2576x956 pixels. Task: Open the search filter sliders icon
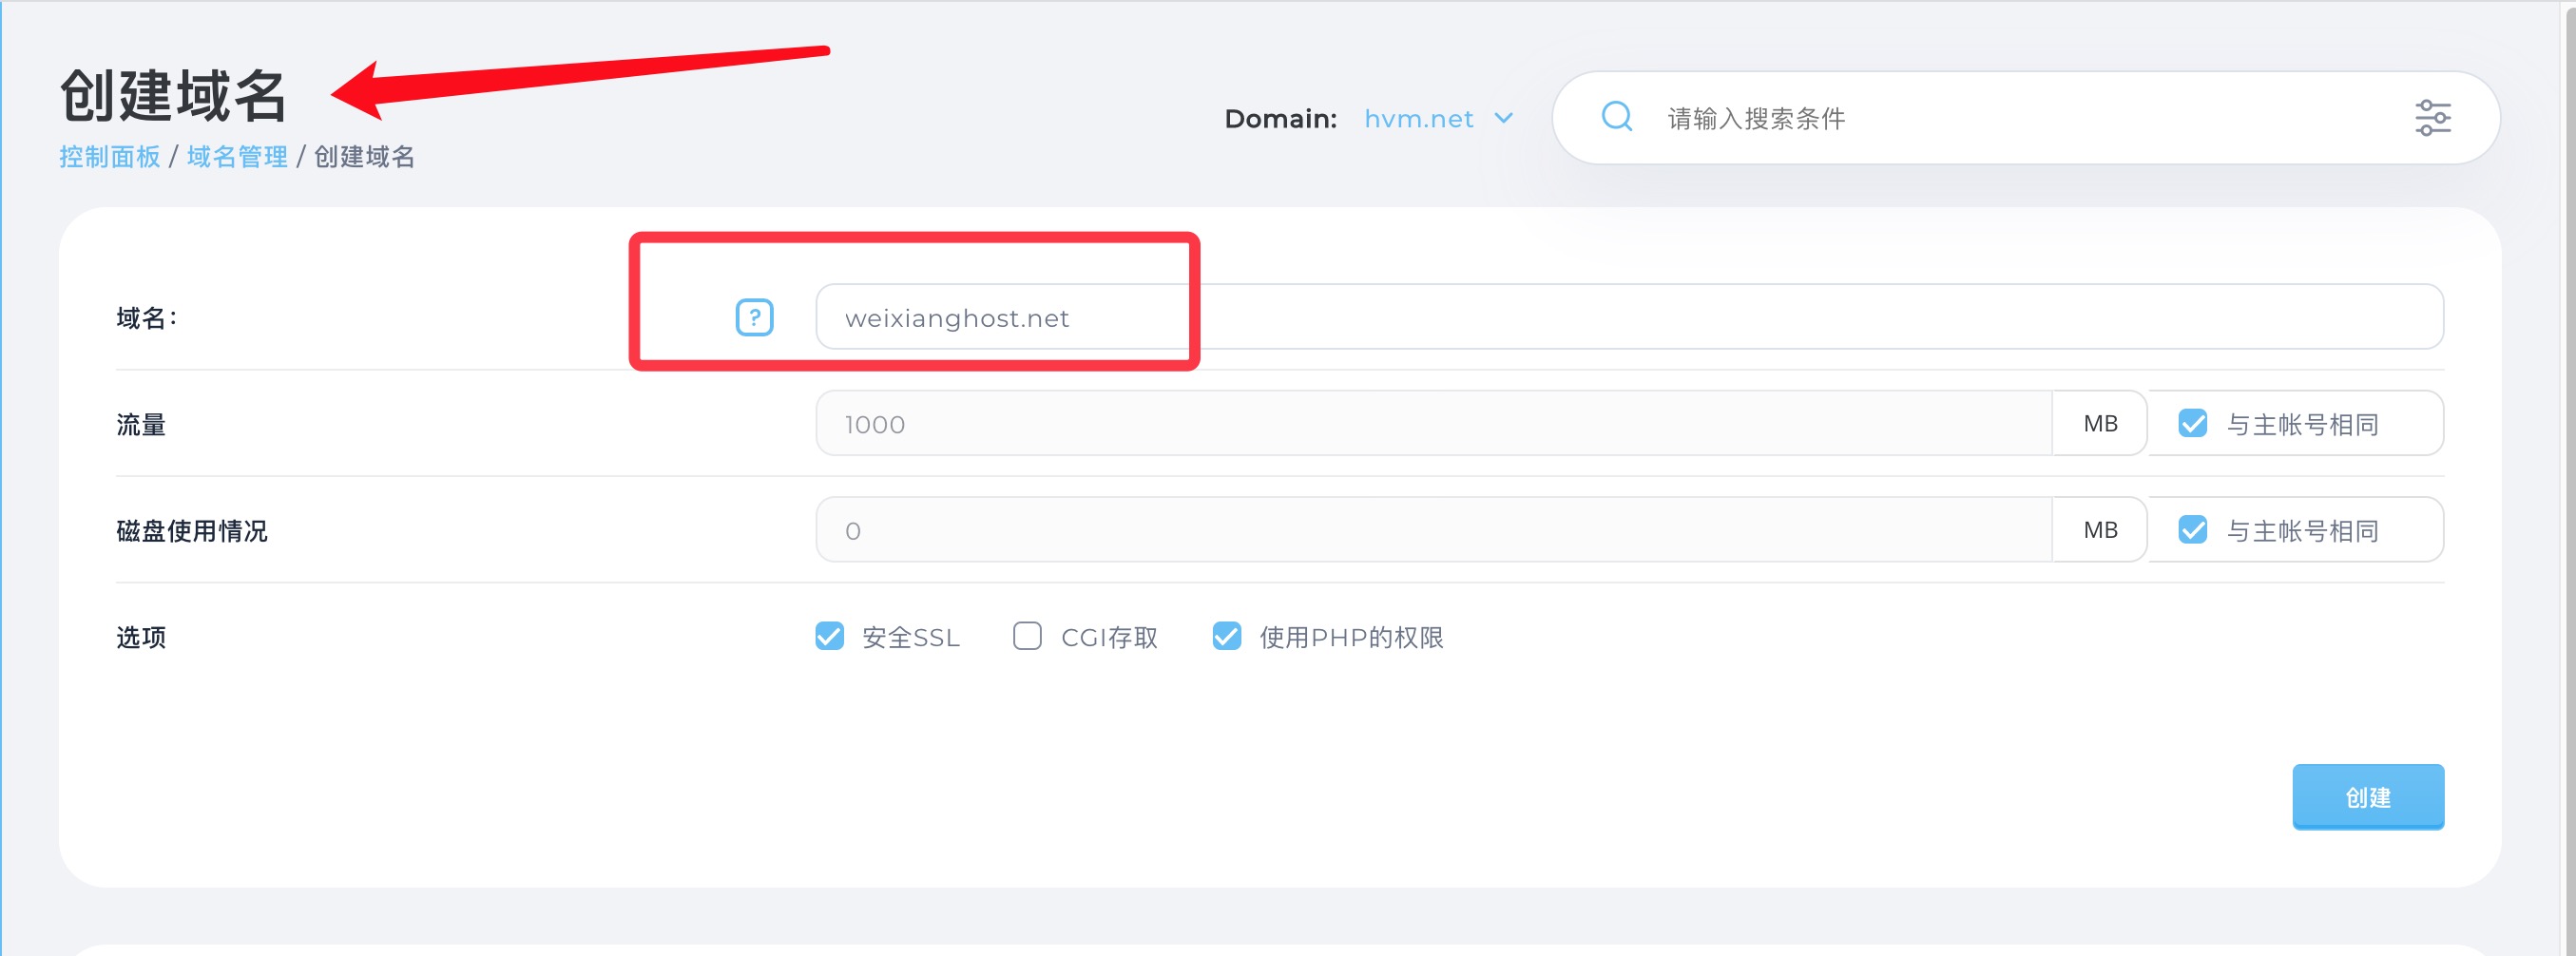tap(2432, 118)
